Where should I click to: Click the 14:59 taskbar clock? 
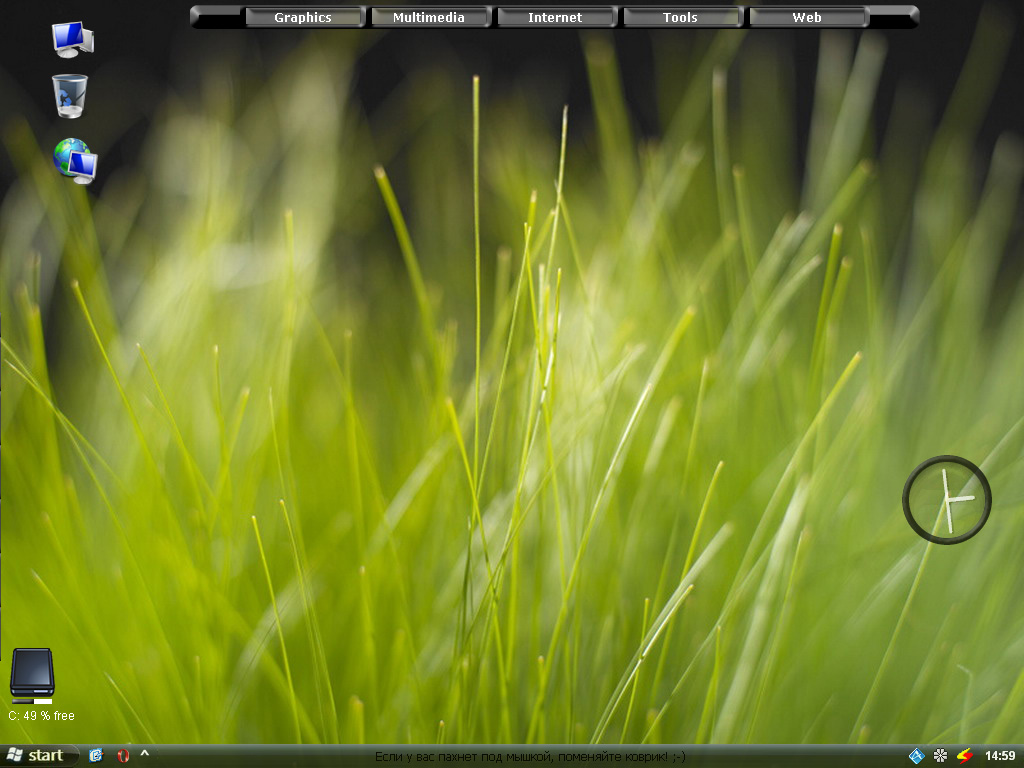[1000, 756]
